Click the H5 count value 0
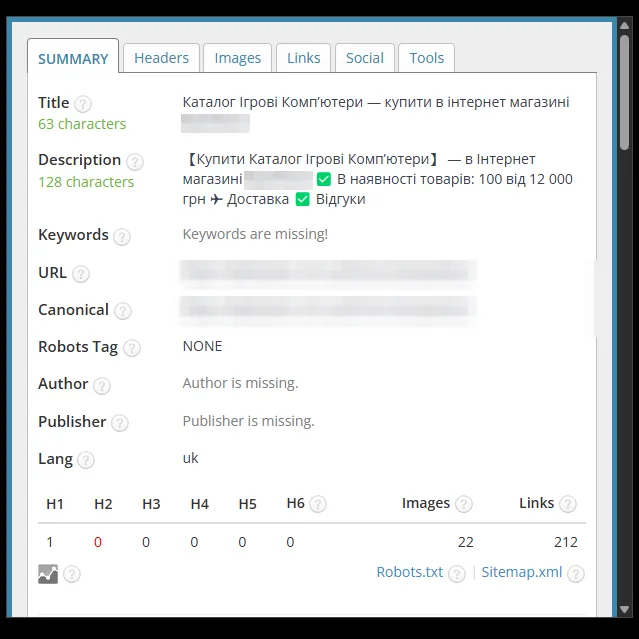This screenshot has height=639, width=639. point(242,542)
